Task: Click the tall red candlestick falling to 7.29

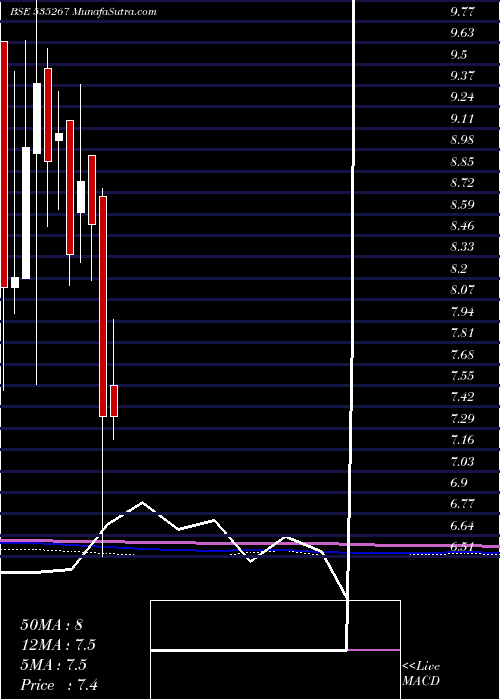Action: click(x=103, y=306)
